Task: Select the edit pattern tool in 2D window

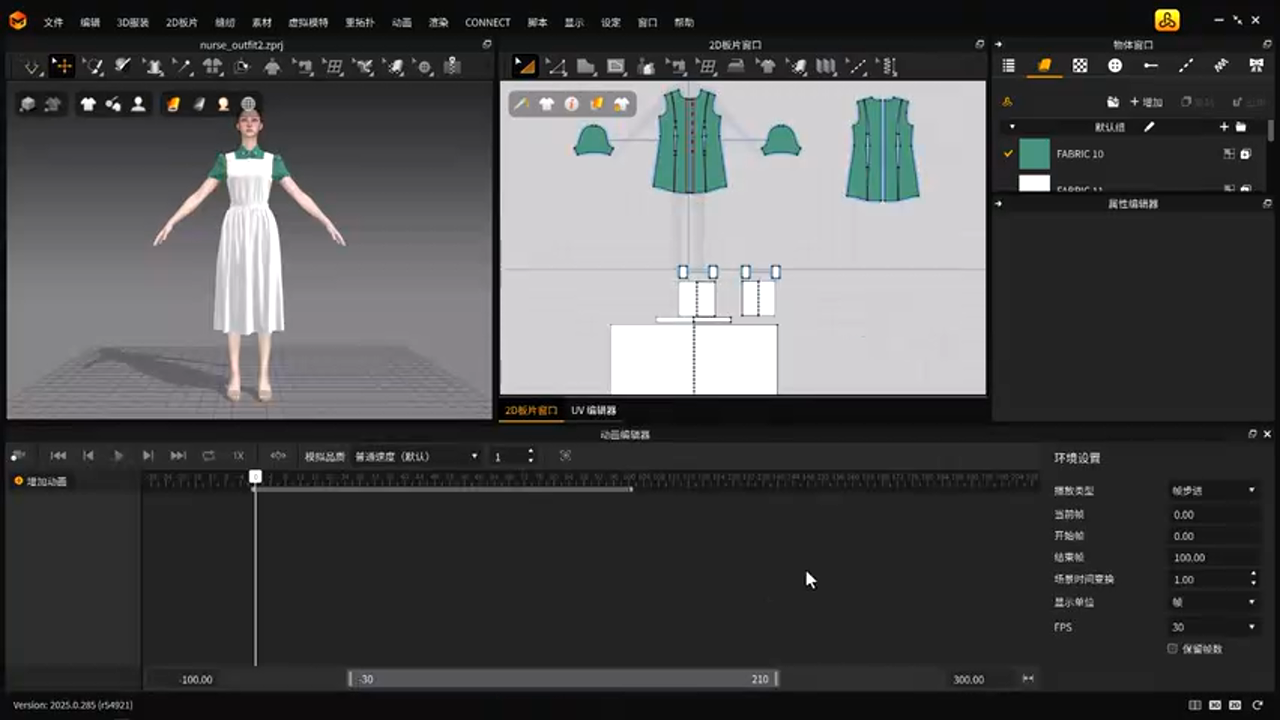Action: [556, 67]
